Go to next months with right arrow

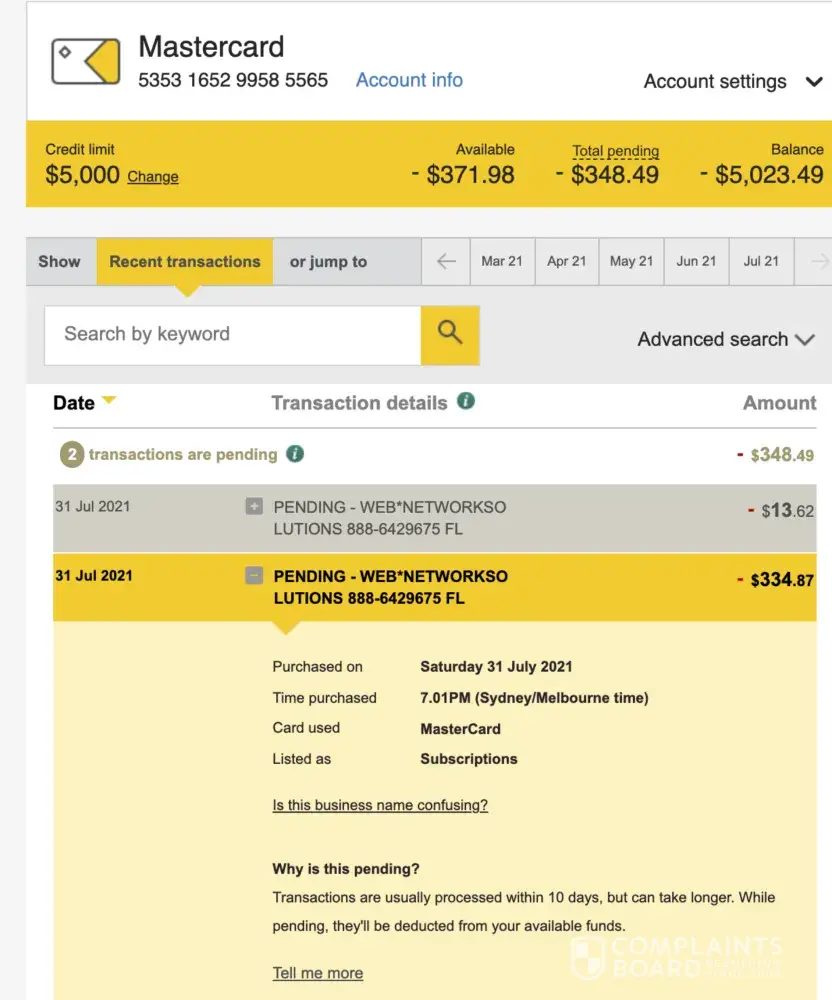(818, 262)
